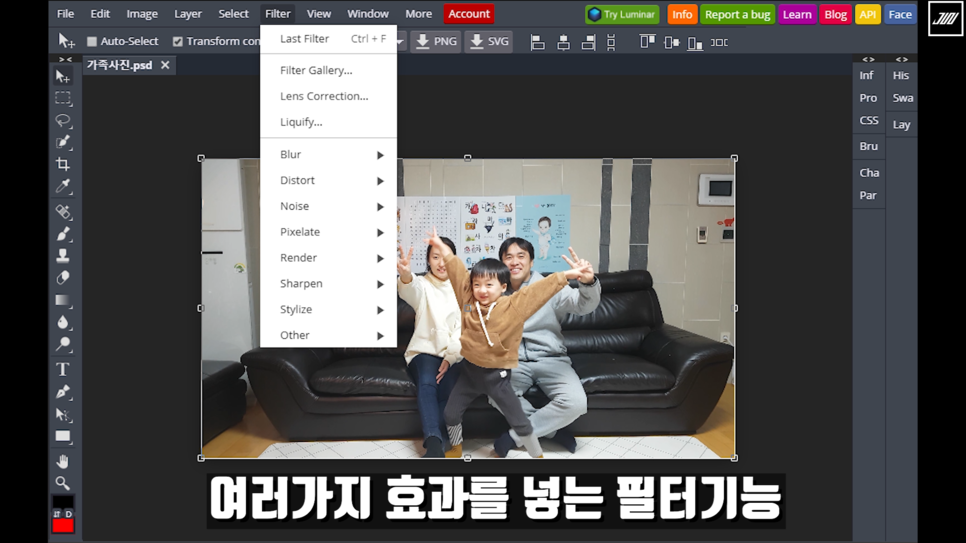Click the red background color swatch

coord(63,526)
